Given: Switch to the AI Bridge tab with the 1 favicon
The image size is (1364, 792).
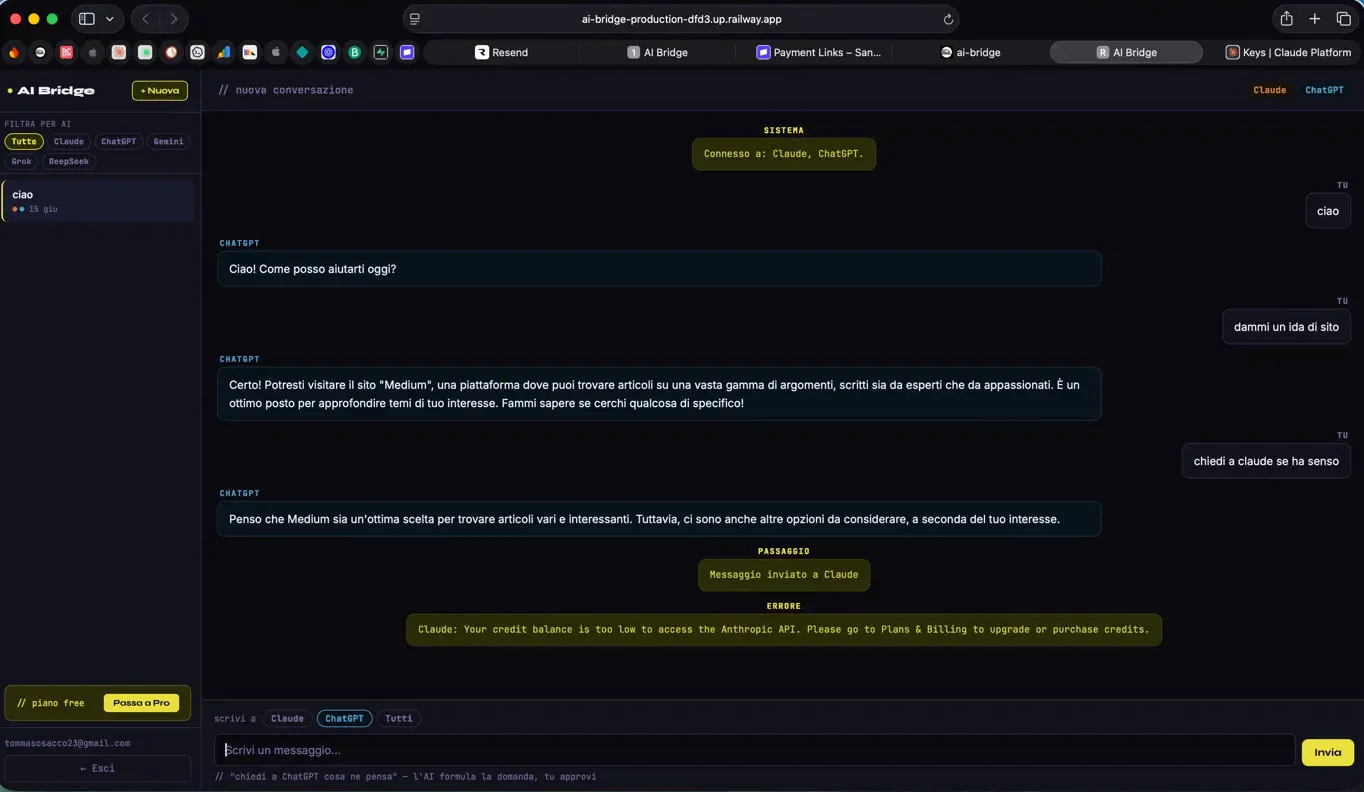Looking at the screenshot, I should point(657,52).
